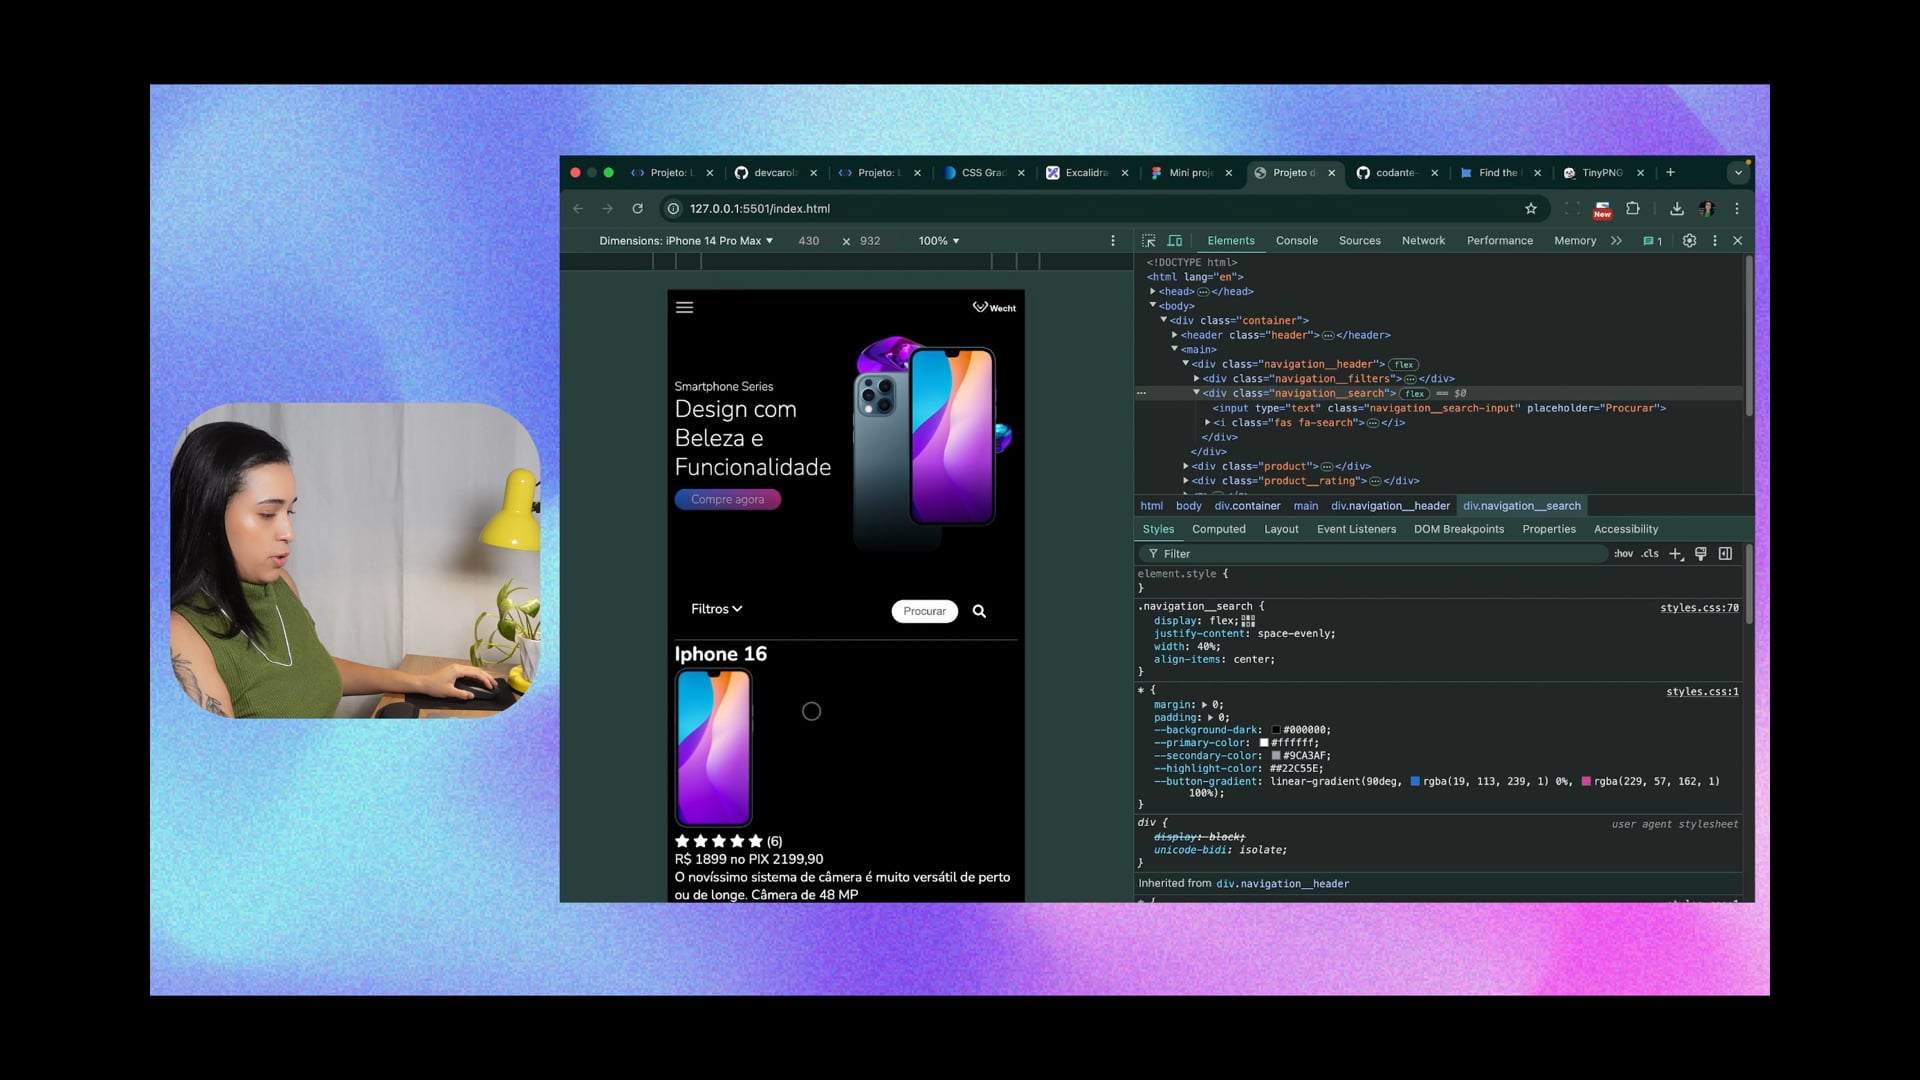Open DevTools settings gear
This screenshot has height=1080, width=1920.
pos(1689,241)
